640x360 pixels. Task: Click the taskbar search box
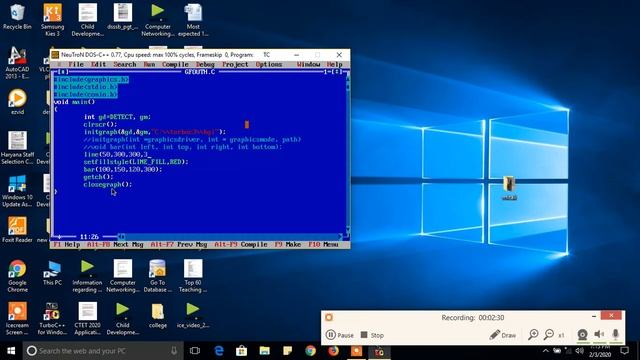(102, 351)
